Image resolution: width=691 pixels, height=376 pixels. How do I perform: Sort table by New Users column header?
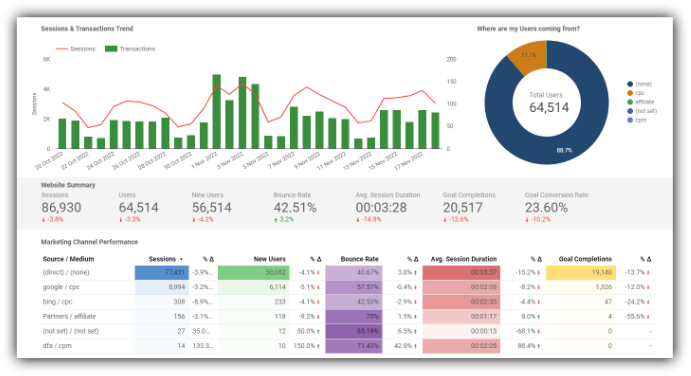point(270,259)
